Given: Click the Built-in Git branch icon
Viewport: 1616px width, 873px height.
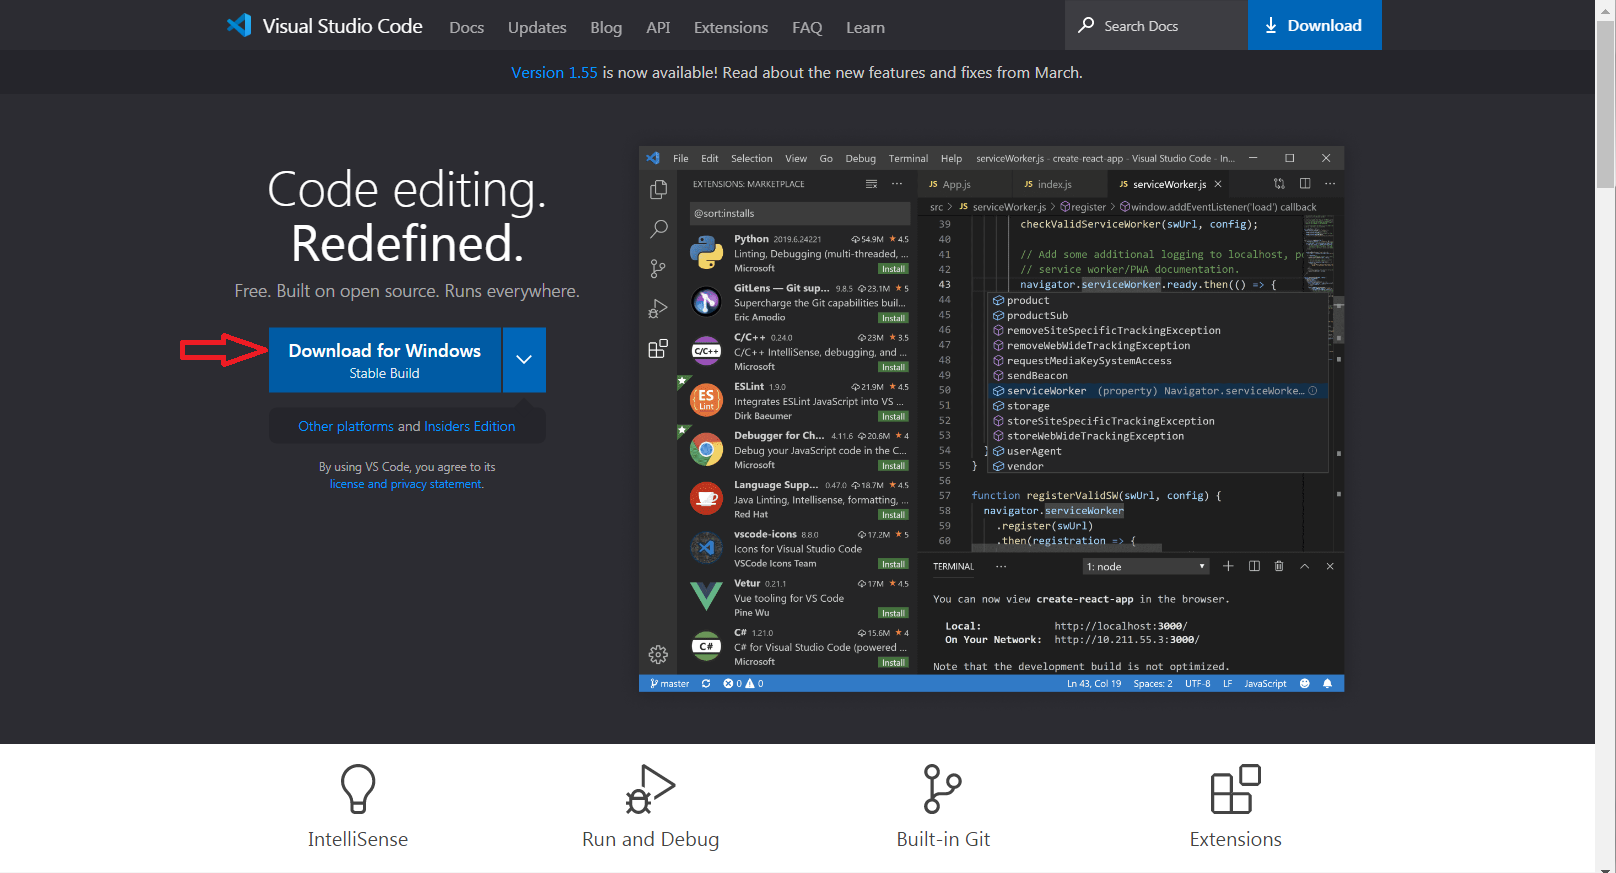Looking at the screenshot, I should point(943,789).
